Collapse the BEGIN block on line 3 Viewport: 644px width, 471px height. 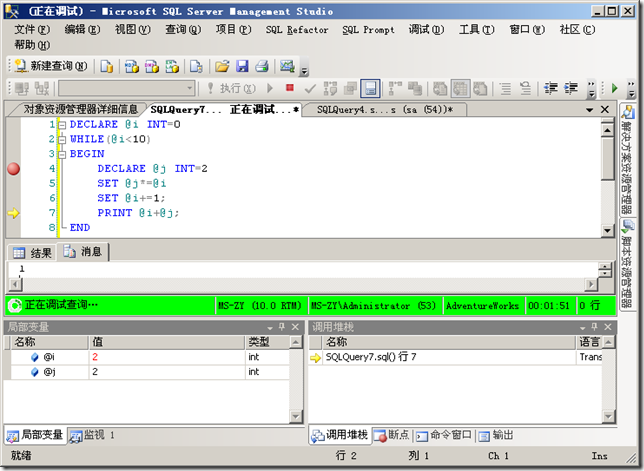pyautogui.click(x=62, y=154)
